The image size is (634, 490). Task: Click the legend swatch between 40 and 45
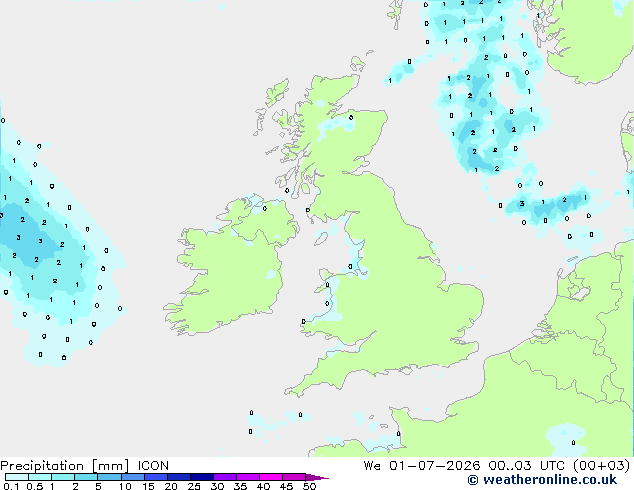(x=271, y=477)
